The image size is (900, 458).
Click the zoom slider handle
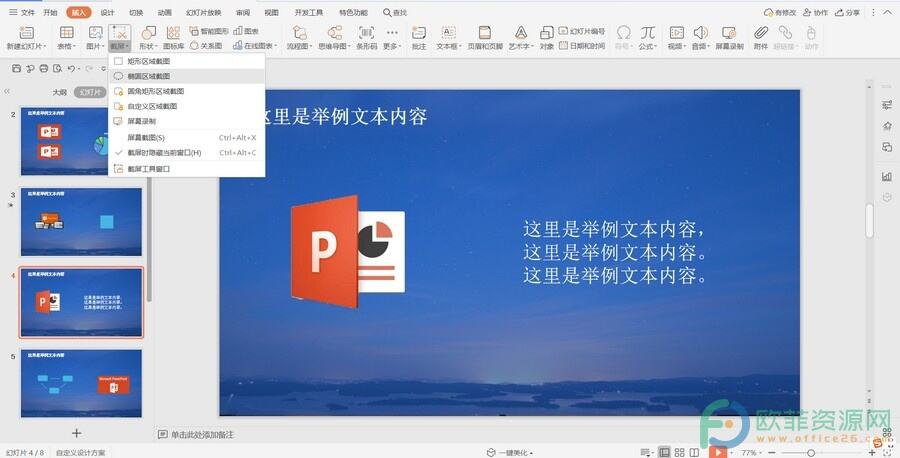(811, 453)
